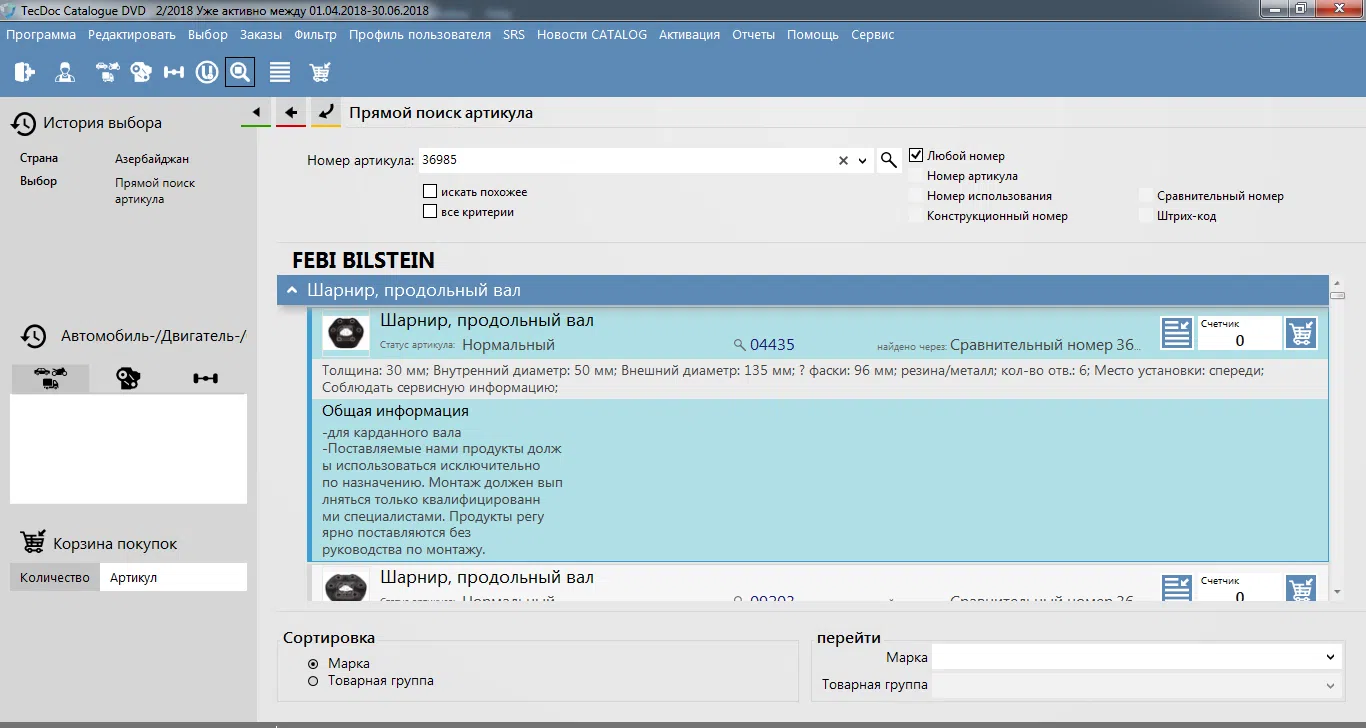Viewport: 1366px width, 728px height.
Task: Toggle the 'Штрих-код' checkbox
Action: click(x=1145, y=216)
